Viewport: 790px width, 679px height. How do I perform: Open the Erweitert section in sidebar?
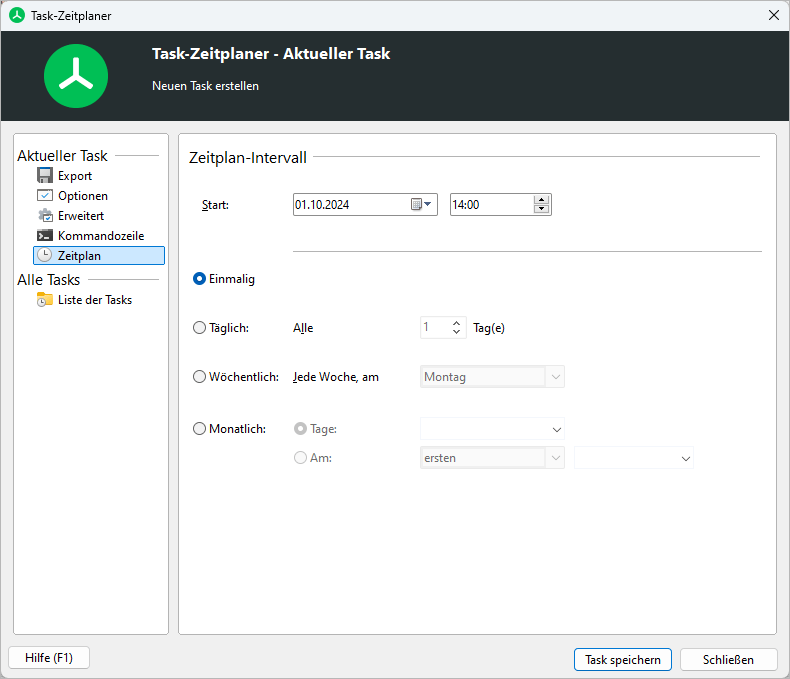81,216
